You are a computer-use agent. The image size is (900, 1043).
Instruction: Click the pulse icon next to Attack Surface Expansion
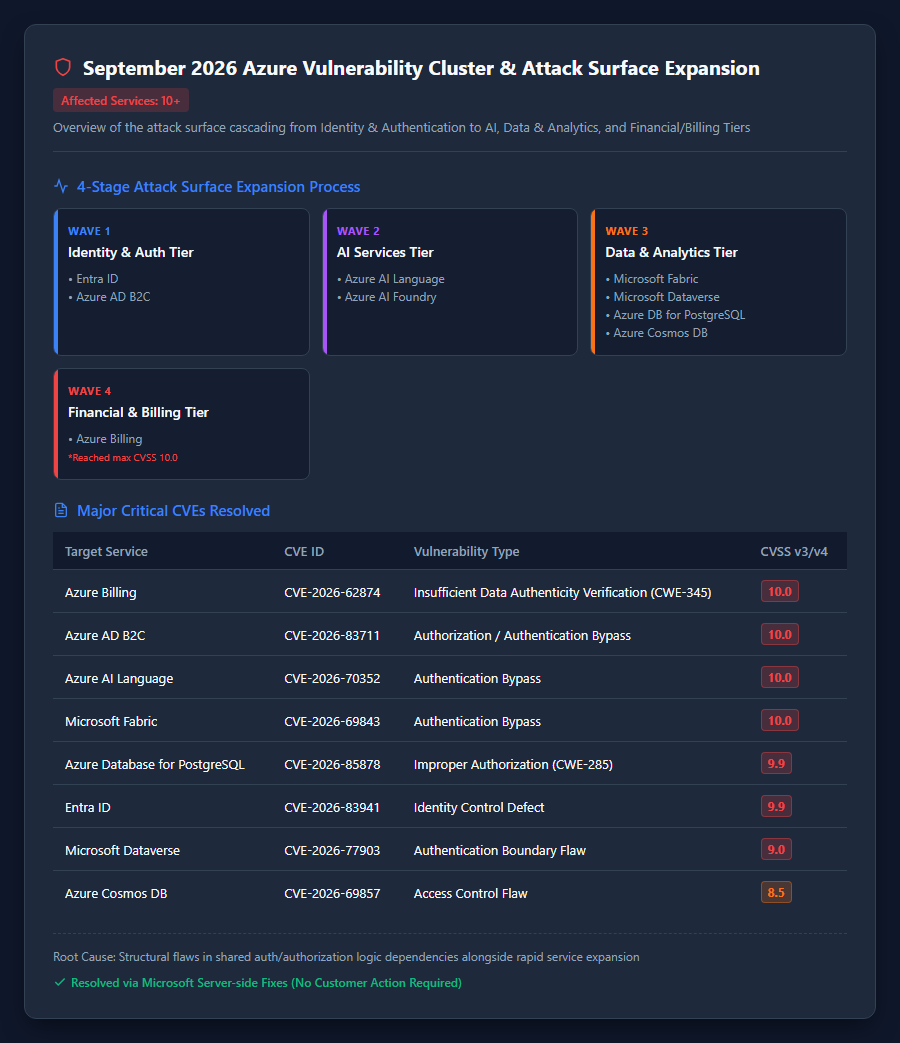pos(61,186)
